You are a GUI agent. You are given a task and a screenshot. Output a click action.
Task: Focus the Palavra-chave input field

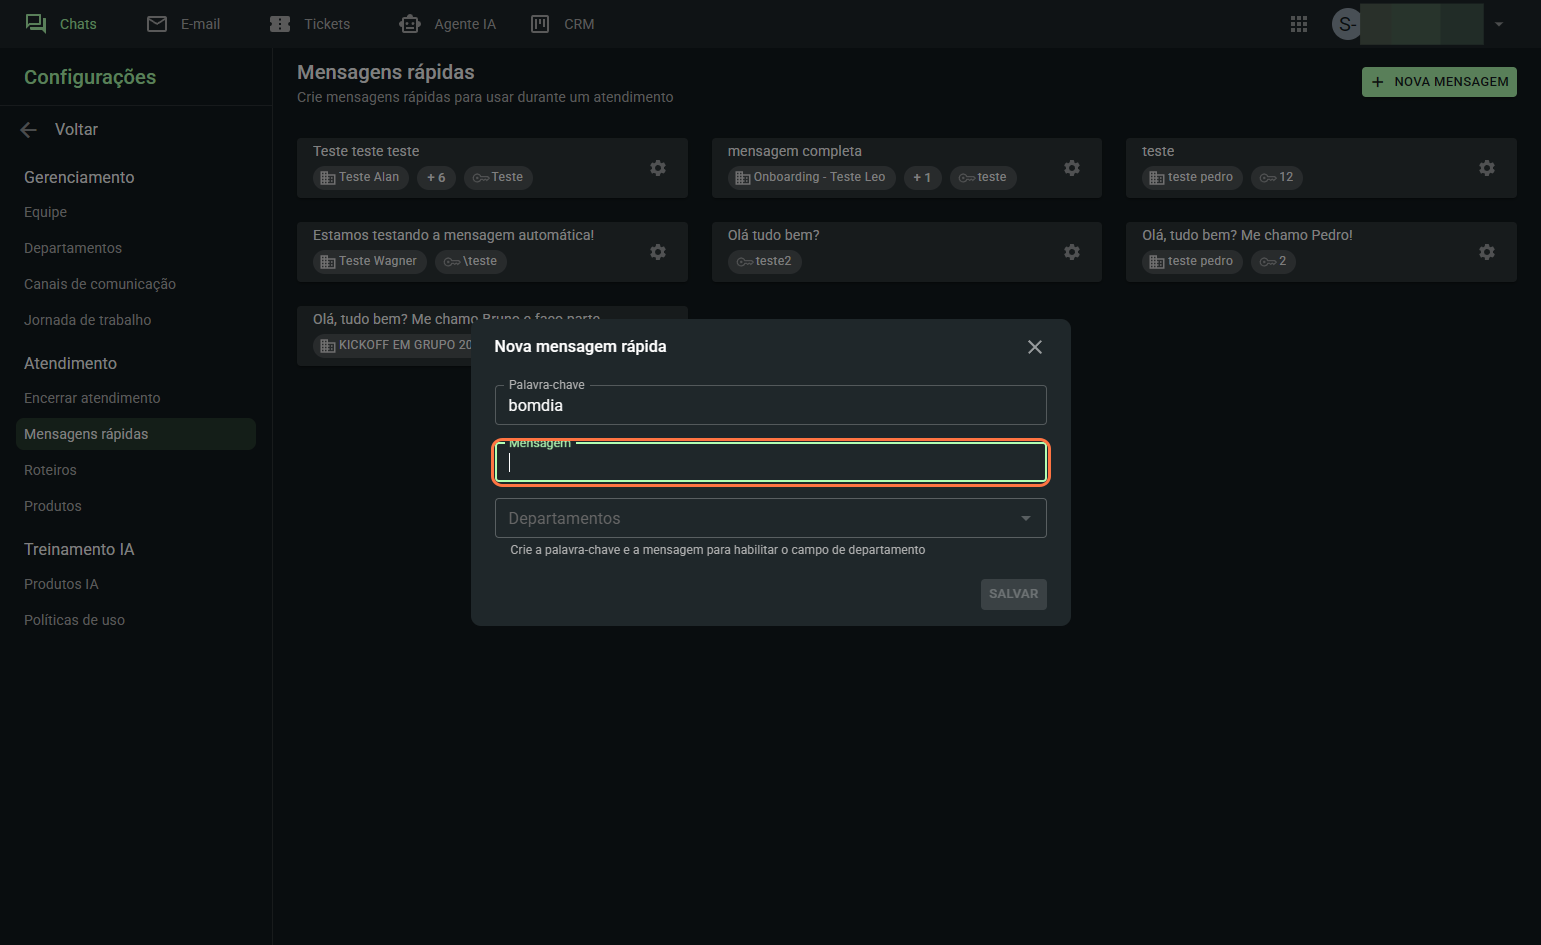coord(771,405)
